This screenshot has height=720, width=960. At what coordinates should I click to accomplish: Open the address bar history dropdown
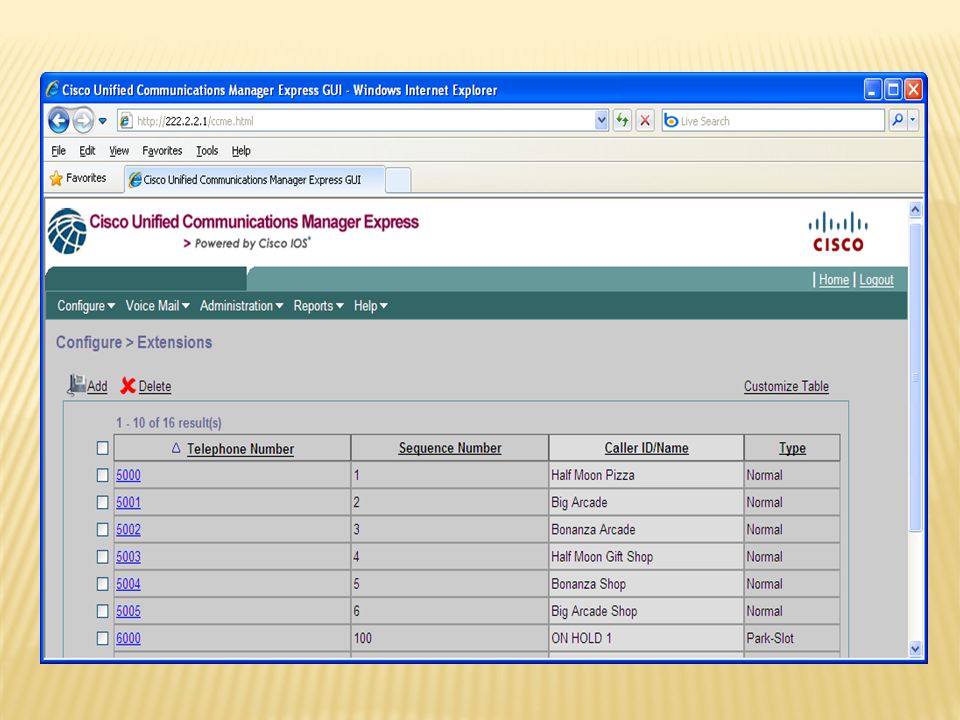coord(601,120)
